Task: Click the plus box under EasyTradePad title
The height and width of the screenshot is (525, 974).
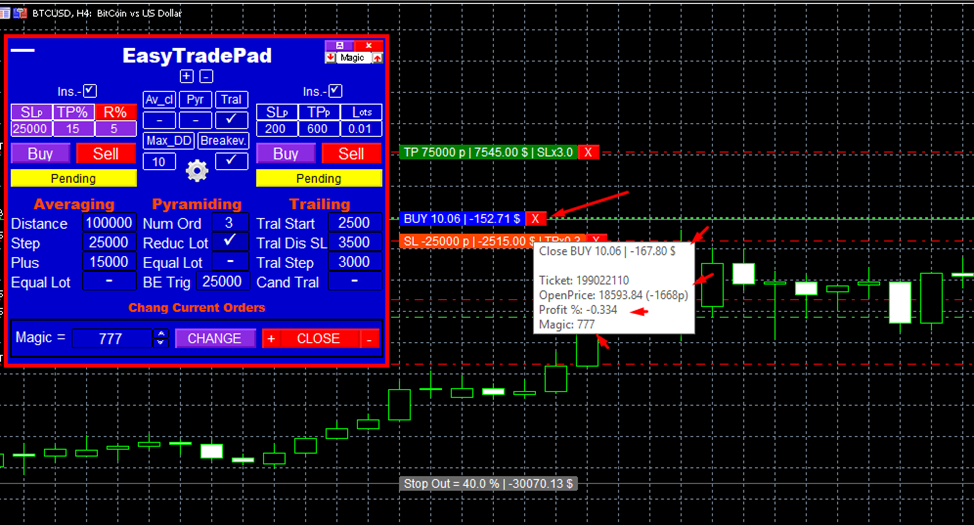Action: pos(186,76)
